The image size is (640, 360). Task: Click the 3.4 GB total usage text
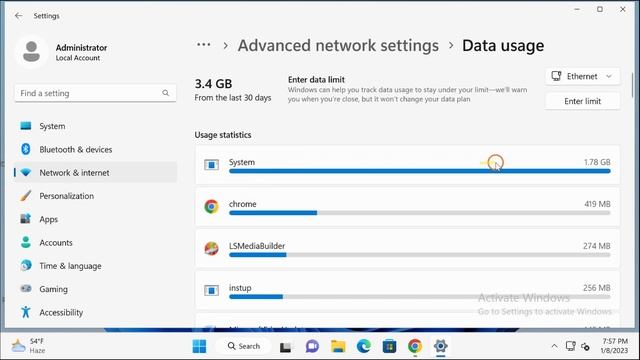(x=213, y=84)
